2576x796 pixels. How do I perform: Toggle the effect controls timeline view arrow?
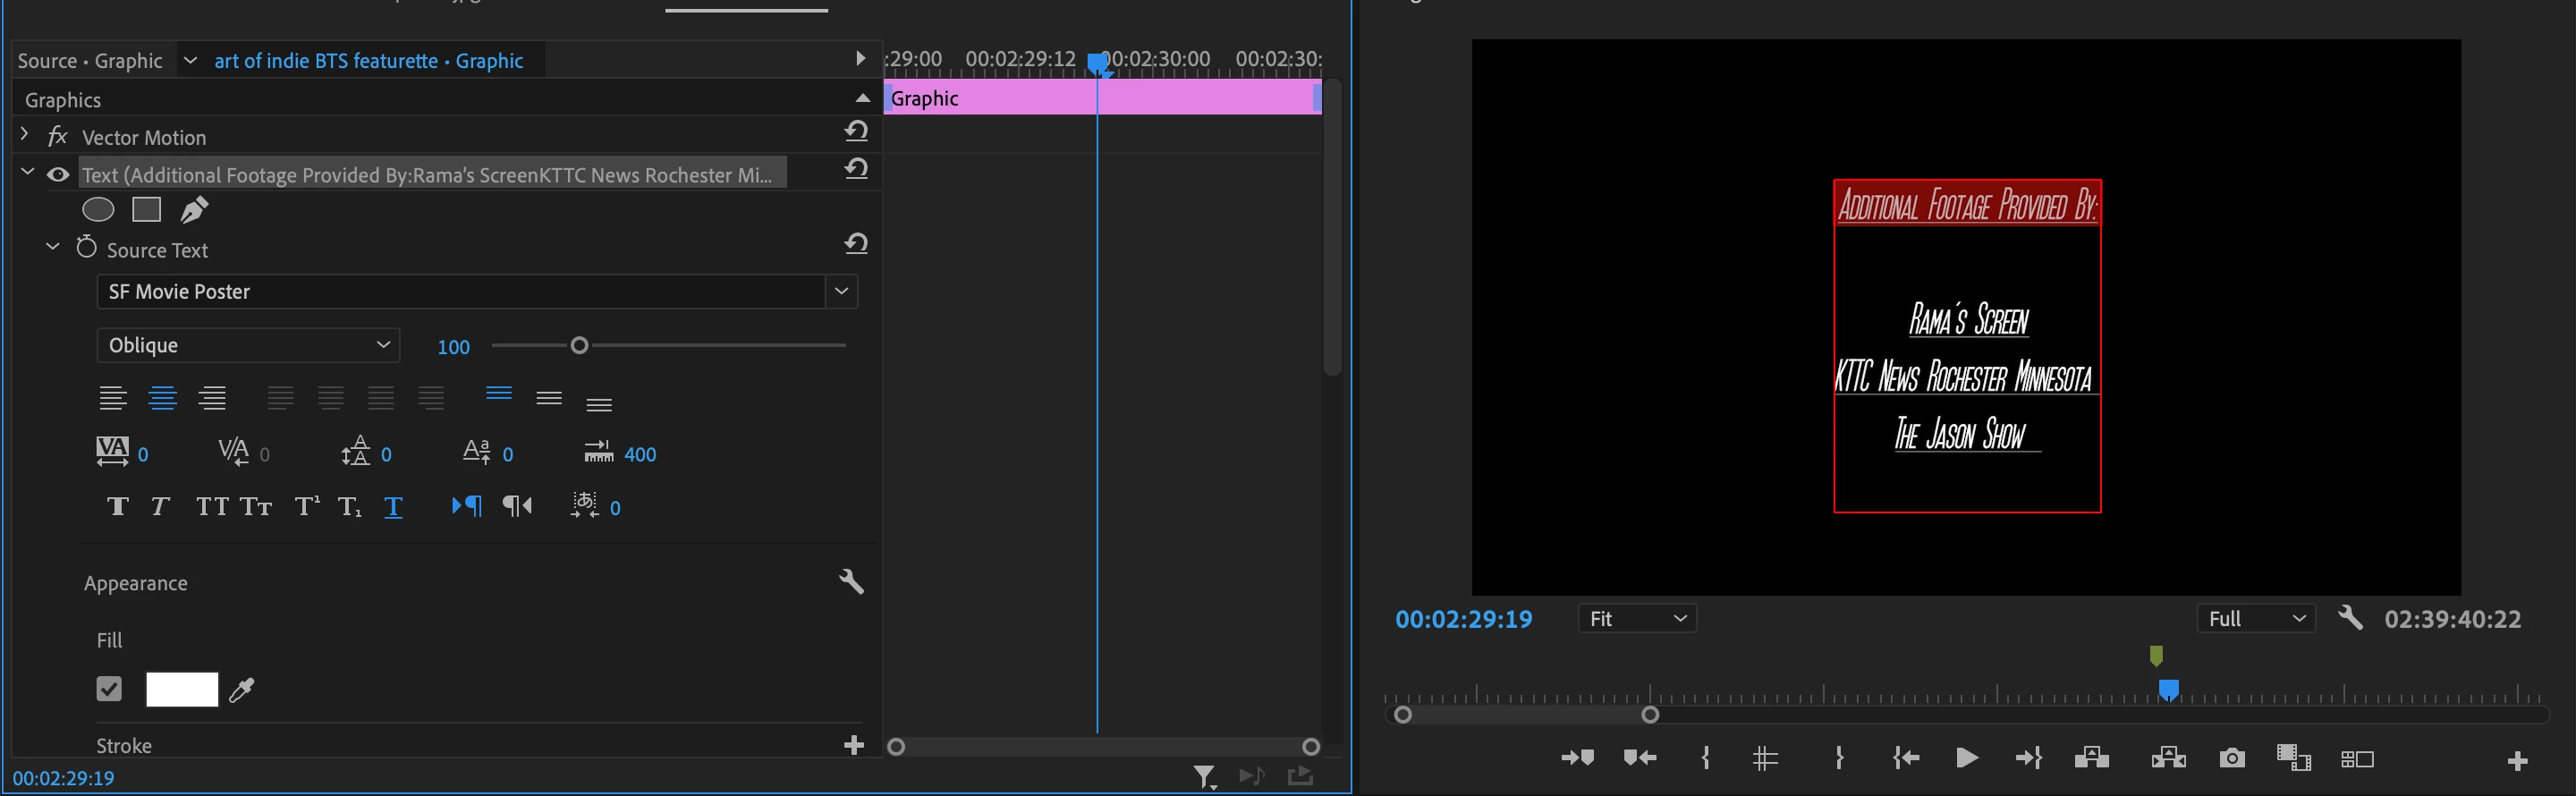tap(860, 58)
